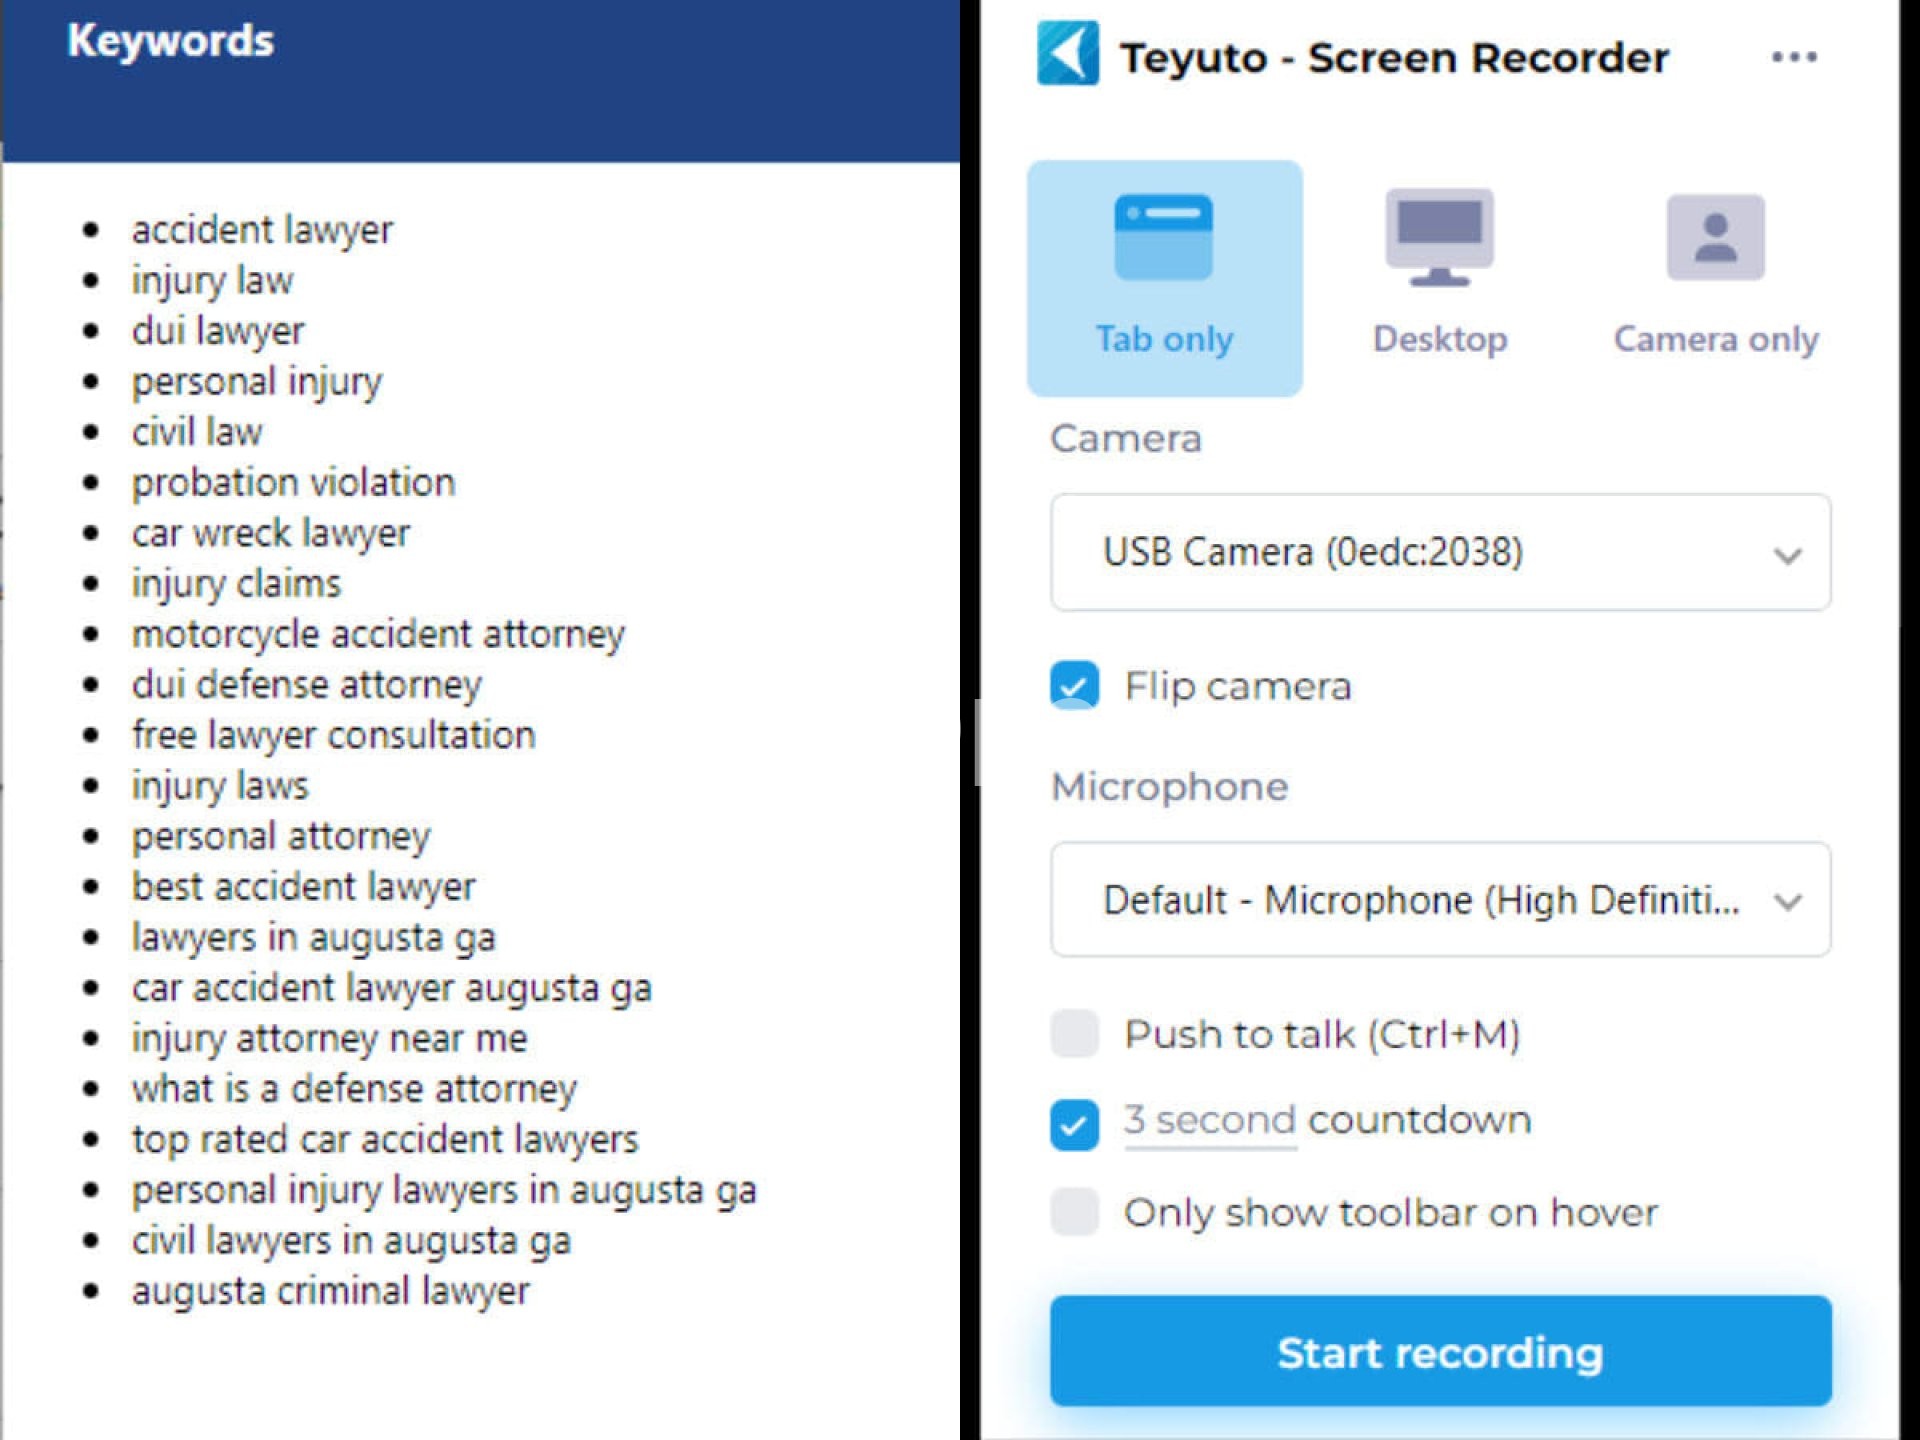Open the USB Camera dropdown
1920x1440 pixels.
point(1438,552)
